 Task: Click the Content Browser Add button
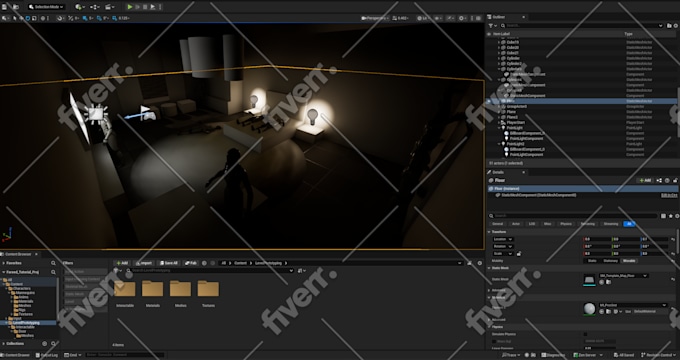tap(122, 263)
